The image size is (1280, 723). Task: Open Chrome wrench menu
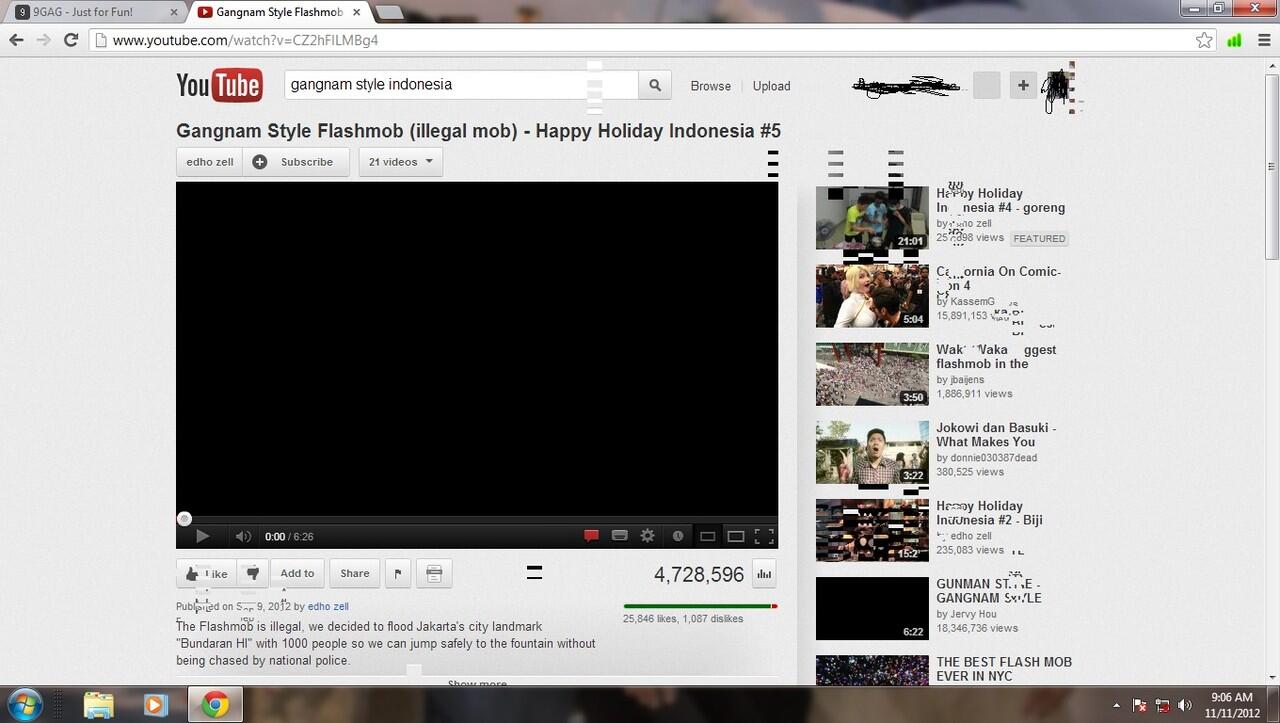(x=1262, y=41)
